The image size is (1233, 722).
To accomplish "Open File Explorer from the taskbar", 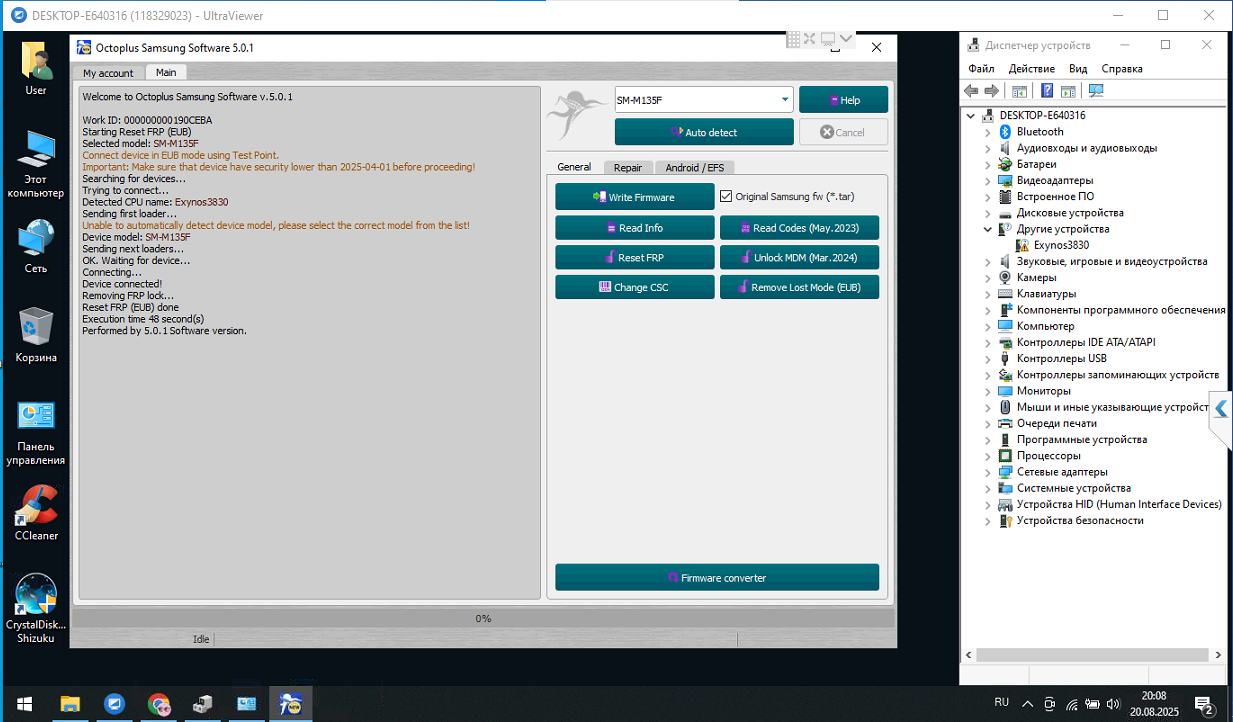I will coord(70,704).
